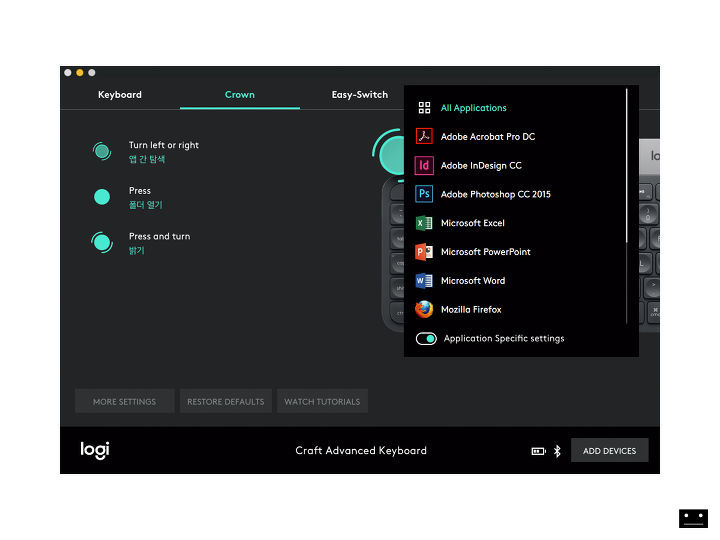The width and height of the screenshot is (720, 540).
Task: Click the robot face icon at the bottom right
Action: coord(693,518)
